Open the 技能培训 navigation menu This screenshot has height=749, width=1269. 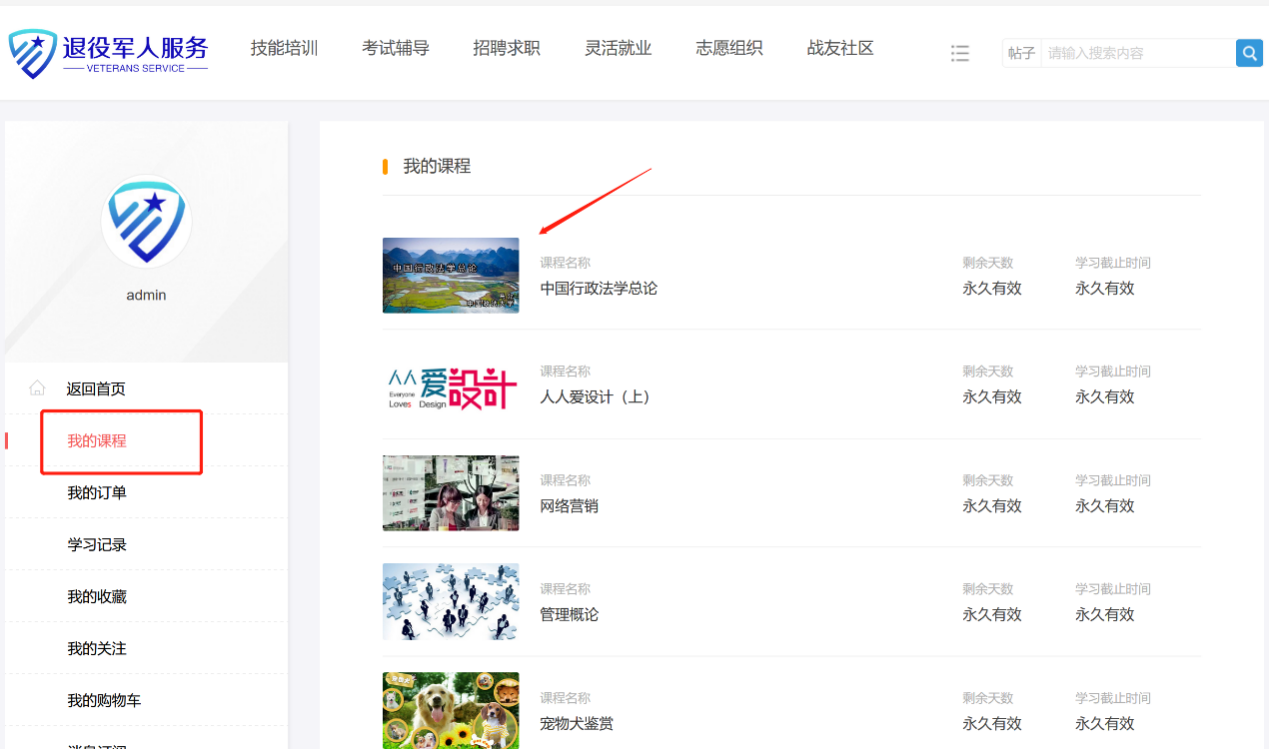pyautogui.click(x=284, y=48)
